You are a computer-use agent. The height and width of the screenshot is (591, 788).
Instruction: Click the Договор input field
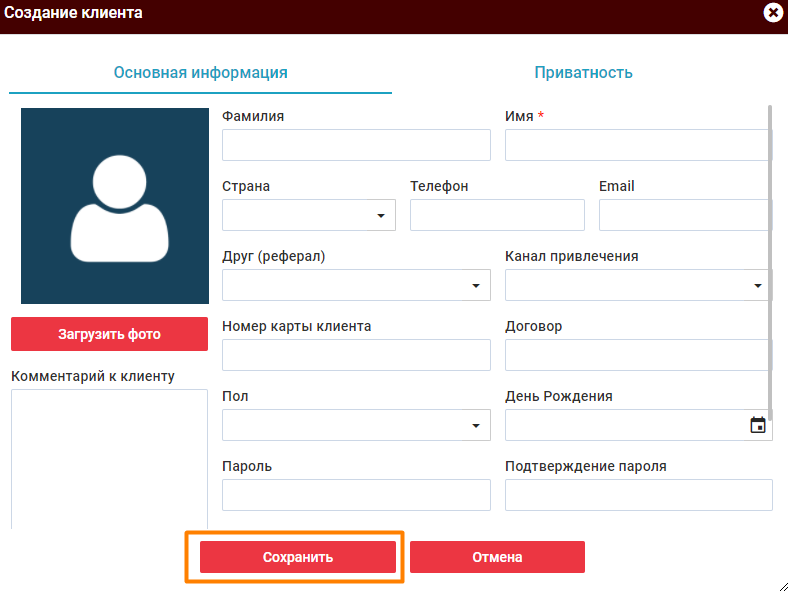638,355
